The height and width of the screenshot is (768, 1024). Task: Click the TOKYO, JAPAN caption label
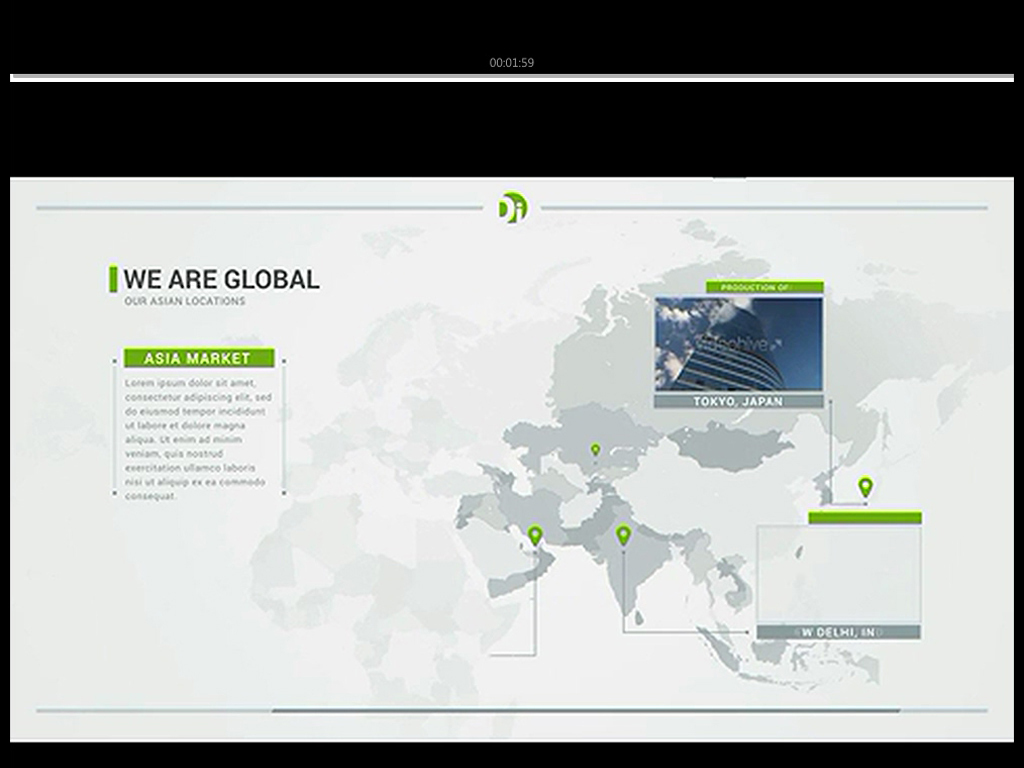[x=738, y=401]
